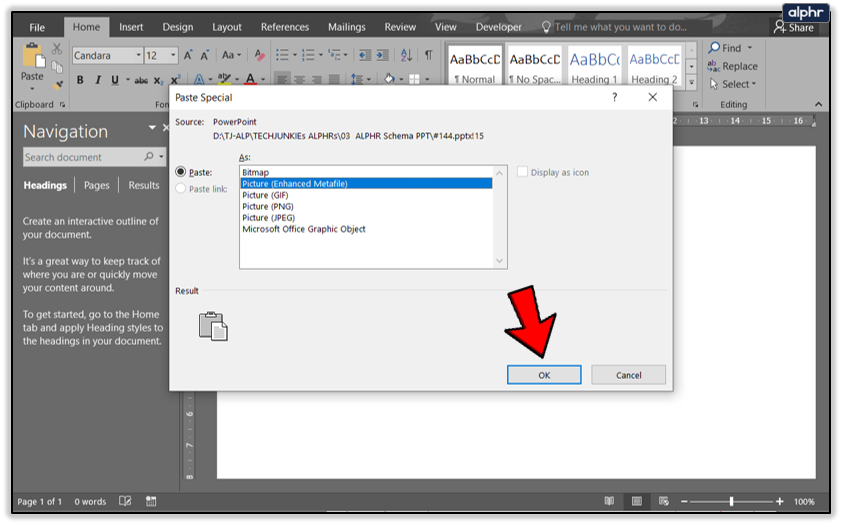Screen dimensions: 842x525
Task: Open the File tab
Action: coord(37,27)
